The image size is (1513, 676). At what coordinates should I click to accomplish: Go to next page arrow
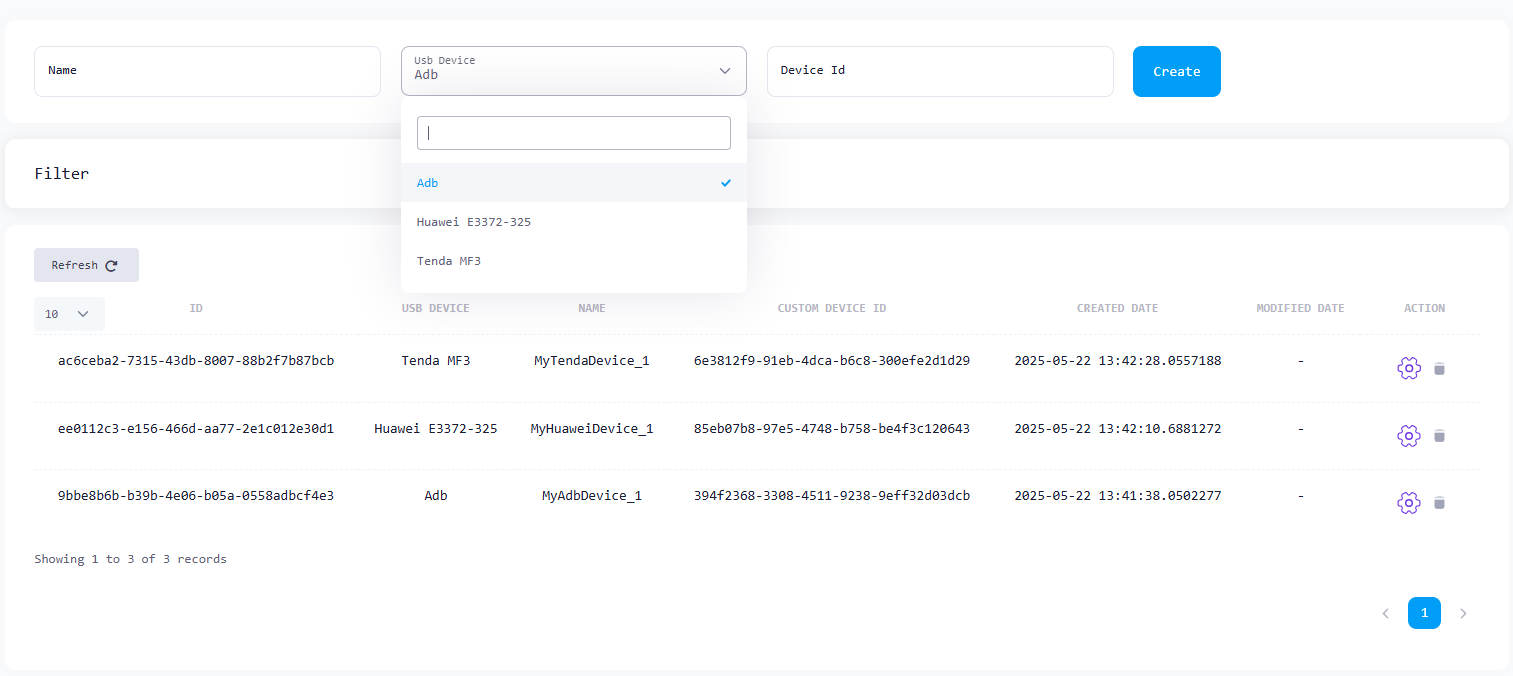[x=1463, y=613]
